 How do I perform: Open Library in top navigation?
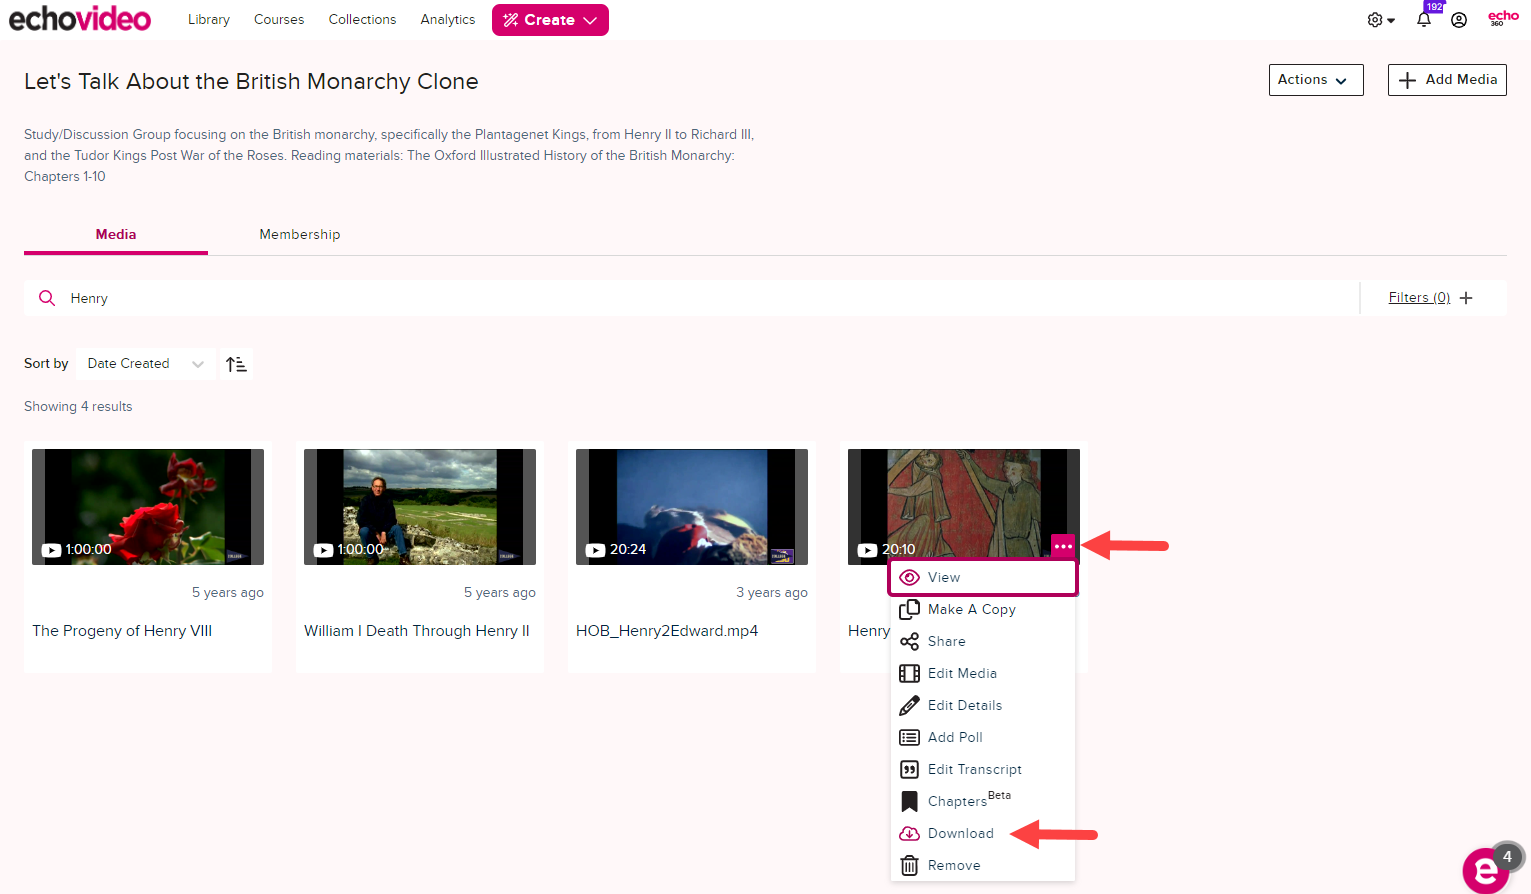pyautogui.click(x=209, y=19)
